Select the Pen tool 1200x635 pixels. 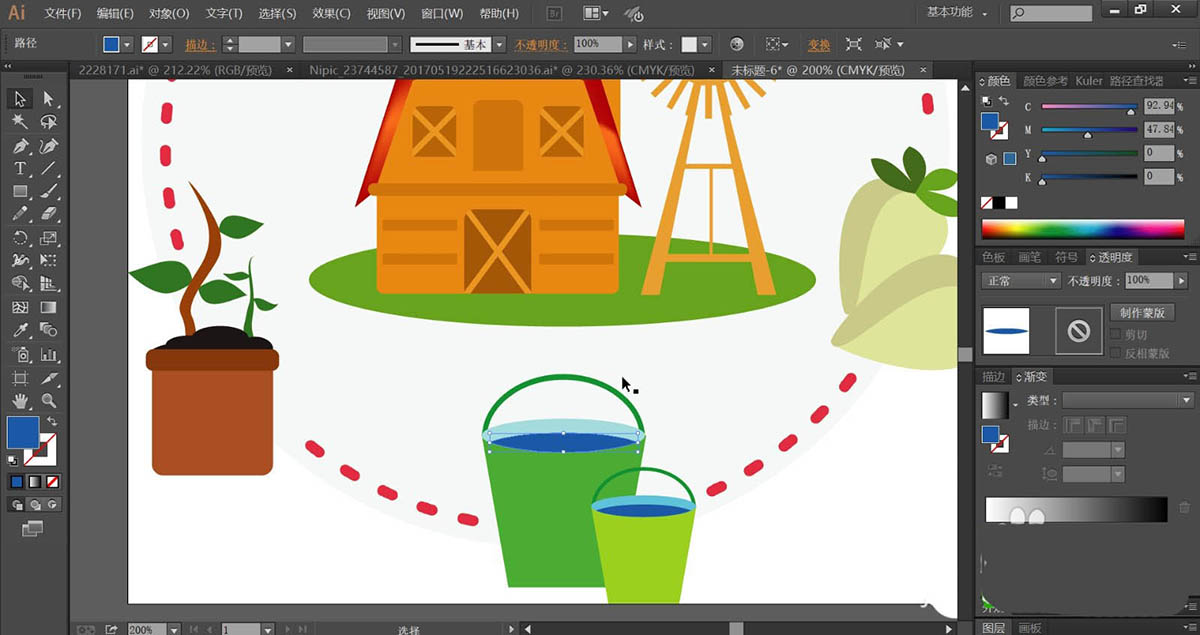20,145
